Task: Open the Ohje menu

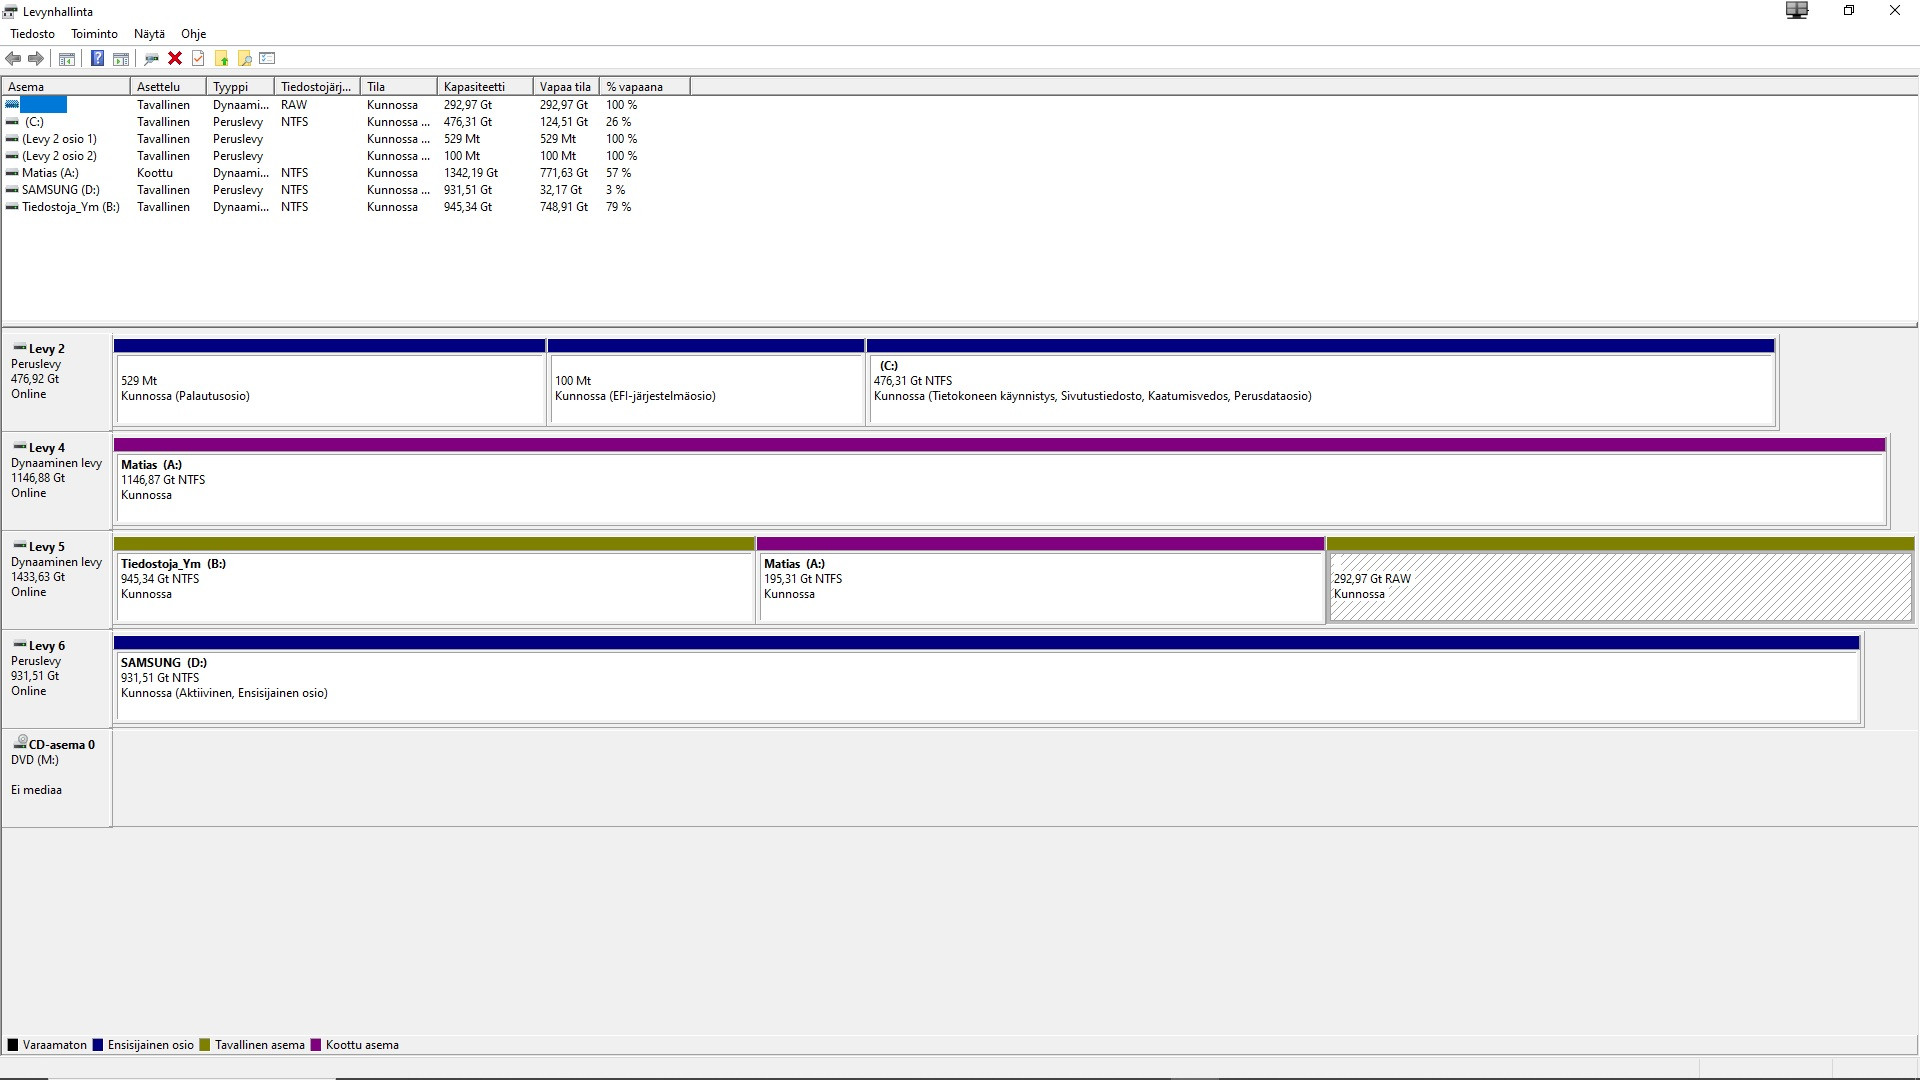Action: pyautogui.click(x=193, y=34)
